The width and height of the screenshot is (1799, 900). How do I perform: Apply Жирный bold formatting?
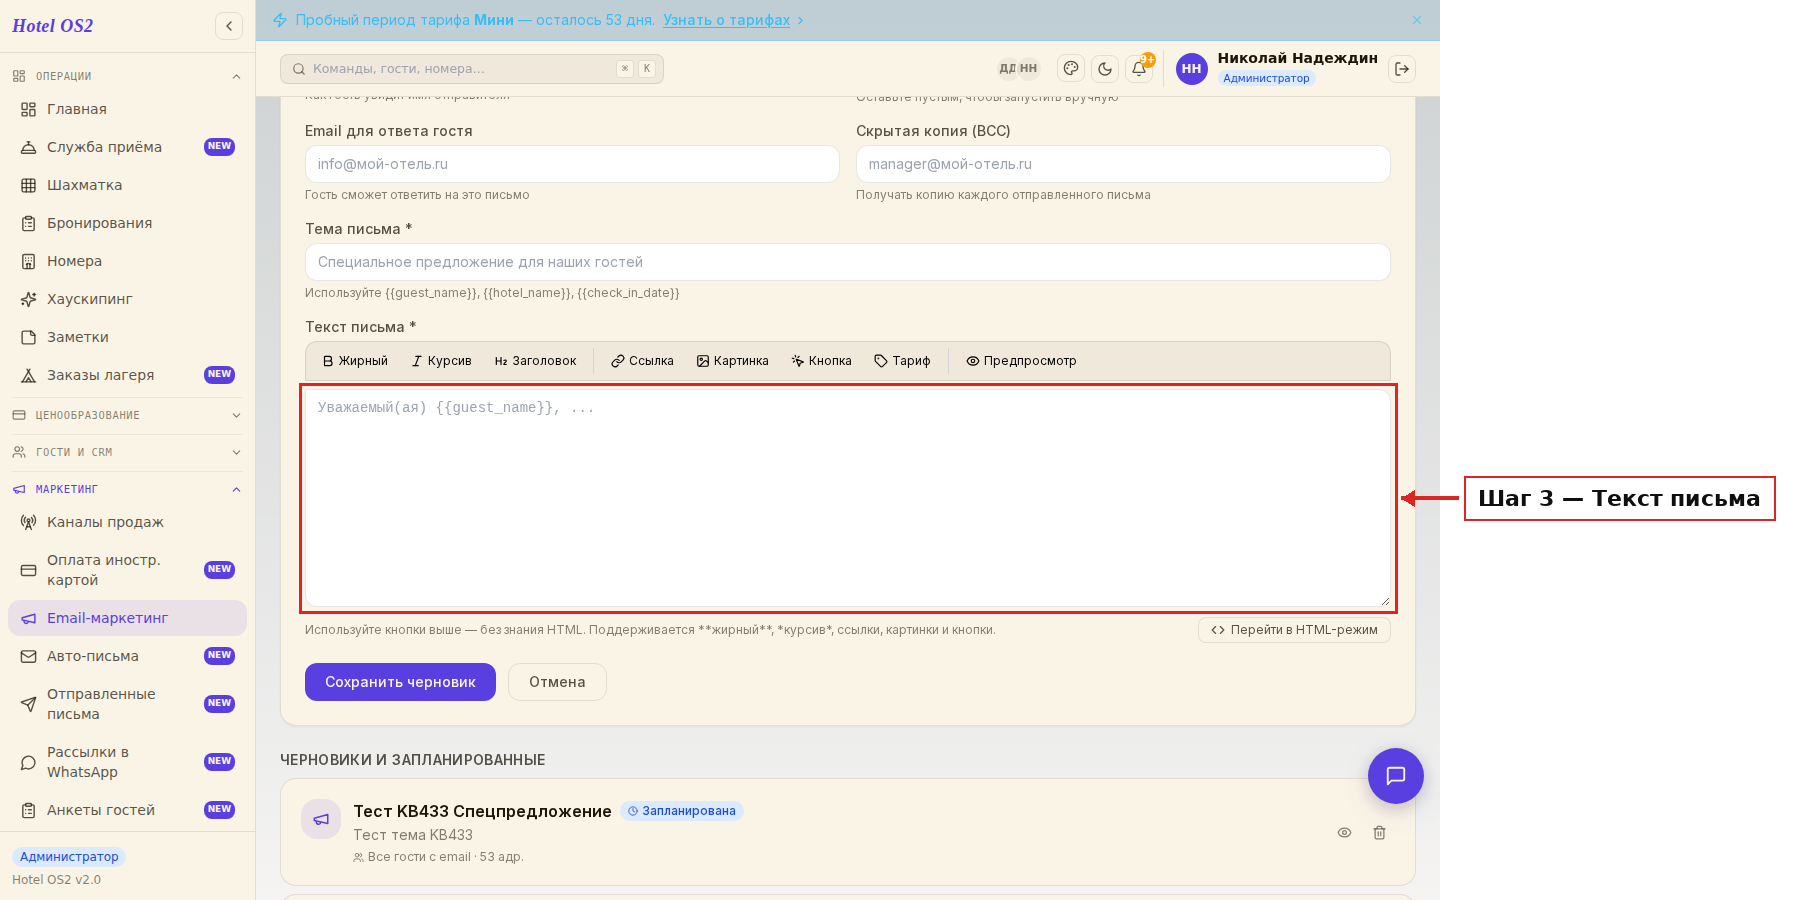point(355,361)
